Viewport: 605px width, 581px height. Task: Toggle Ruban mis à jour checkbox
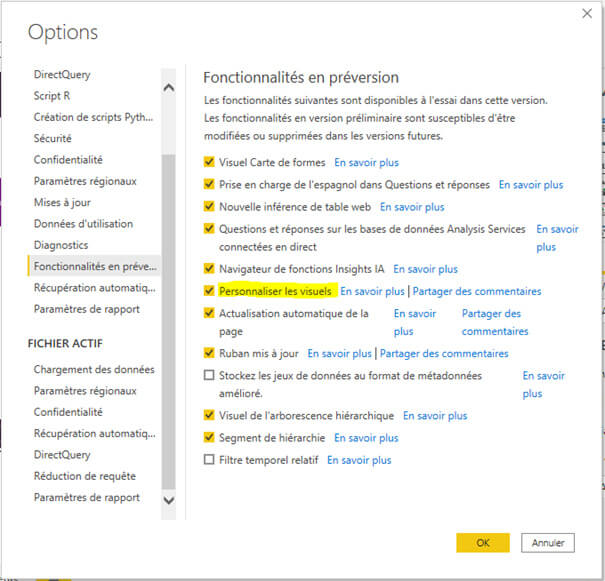tap(209, 353)
